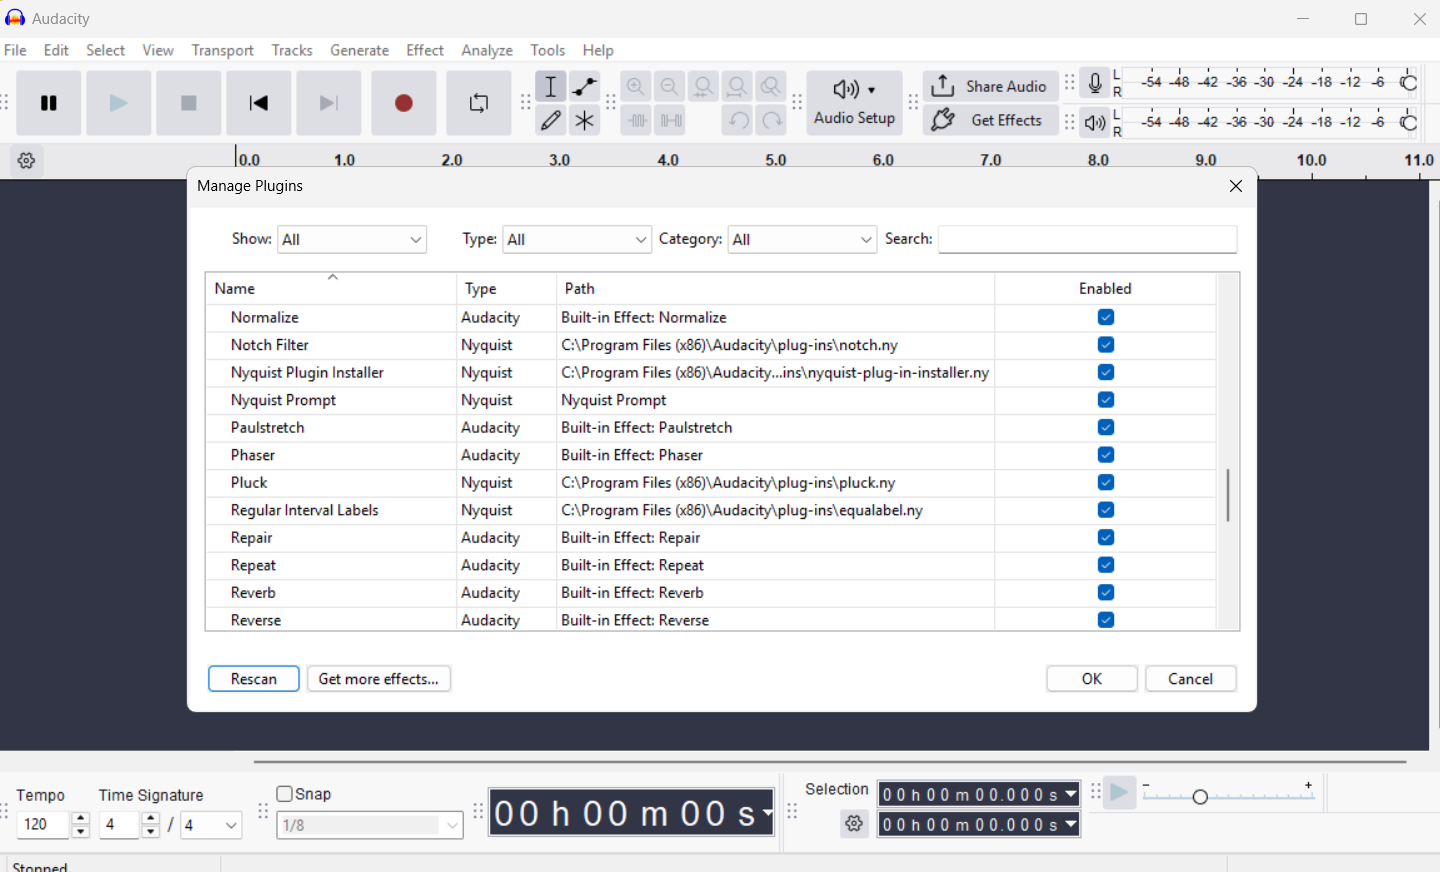This screenshot has width=1440, height=872.
Task: Open the main time display format arrow
Action: (x=767, y=813)
